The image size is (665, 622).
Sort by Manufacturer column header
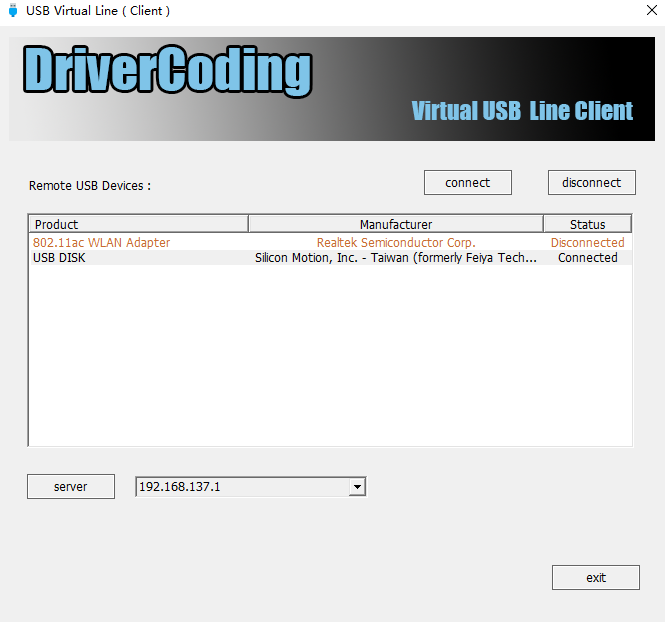pos(396,224)
